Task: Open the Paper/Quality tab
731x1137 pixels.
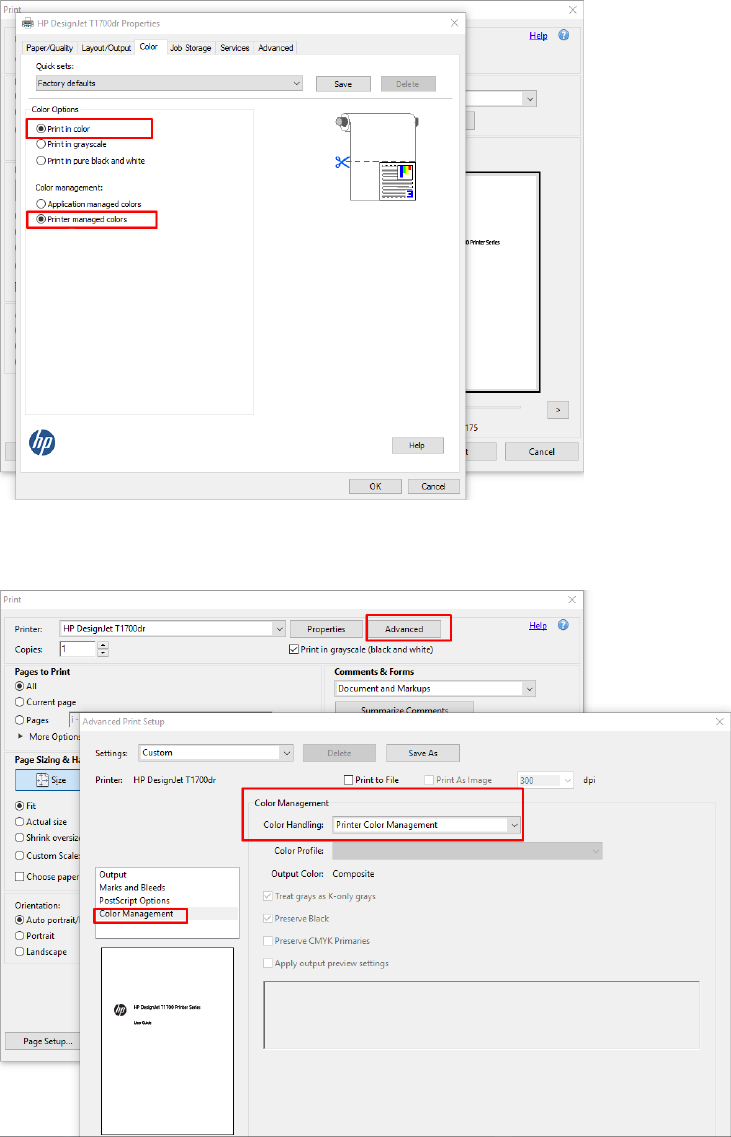Action: (49, 48)
